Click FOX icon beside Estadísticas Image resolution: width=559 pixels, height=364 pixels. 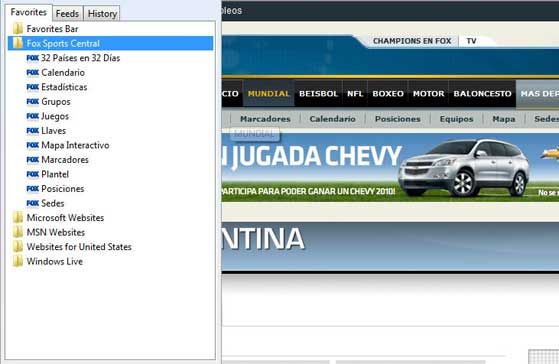click(32, 87)
